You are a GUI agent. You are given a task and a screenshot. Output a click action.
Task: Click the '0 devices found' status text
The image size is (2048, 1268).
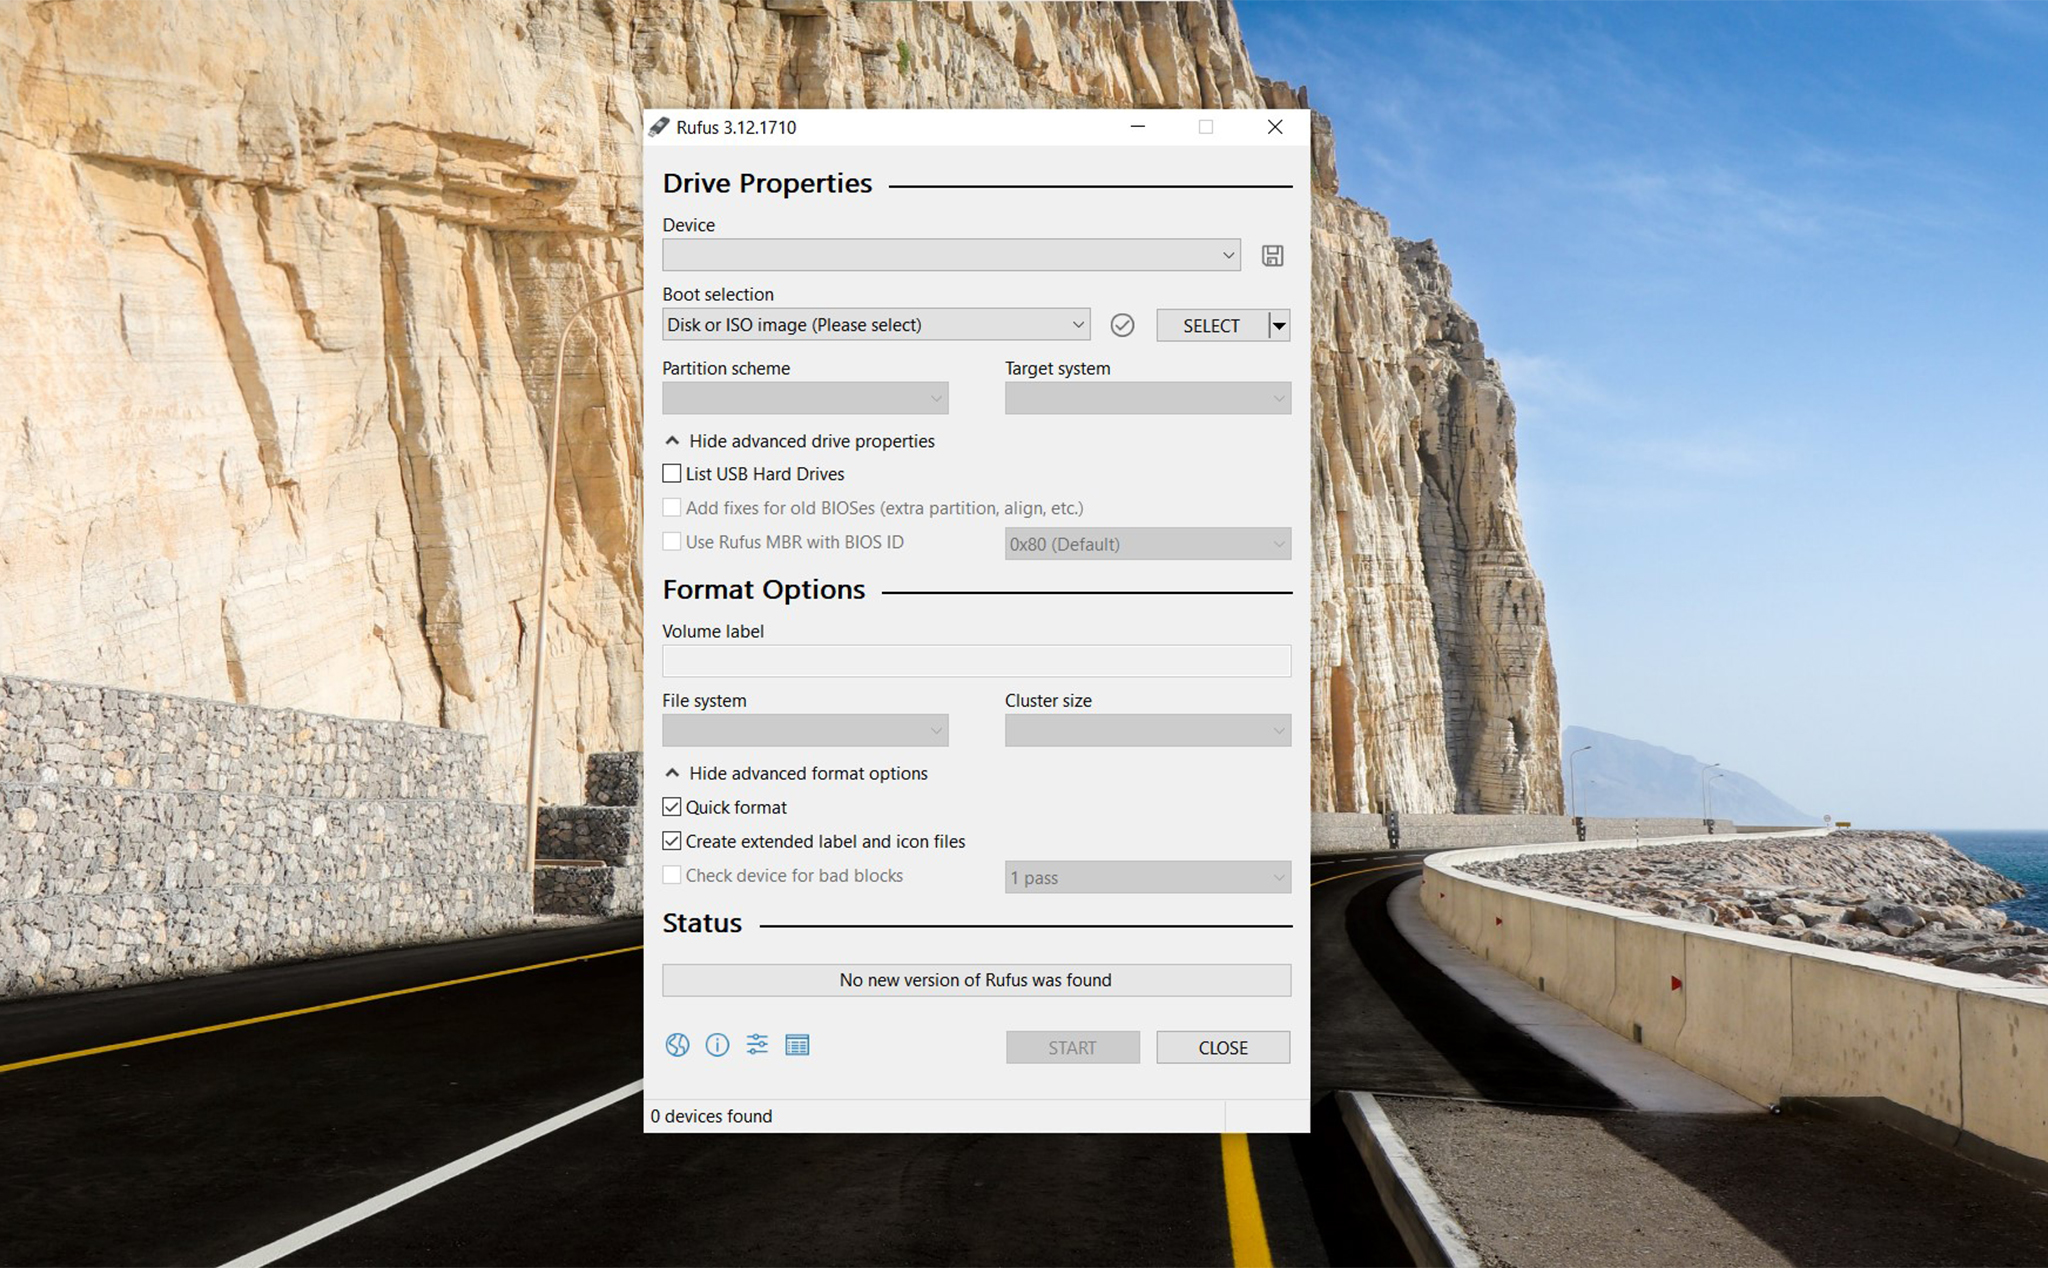pos(711,1116)
